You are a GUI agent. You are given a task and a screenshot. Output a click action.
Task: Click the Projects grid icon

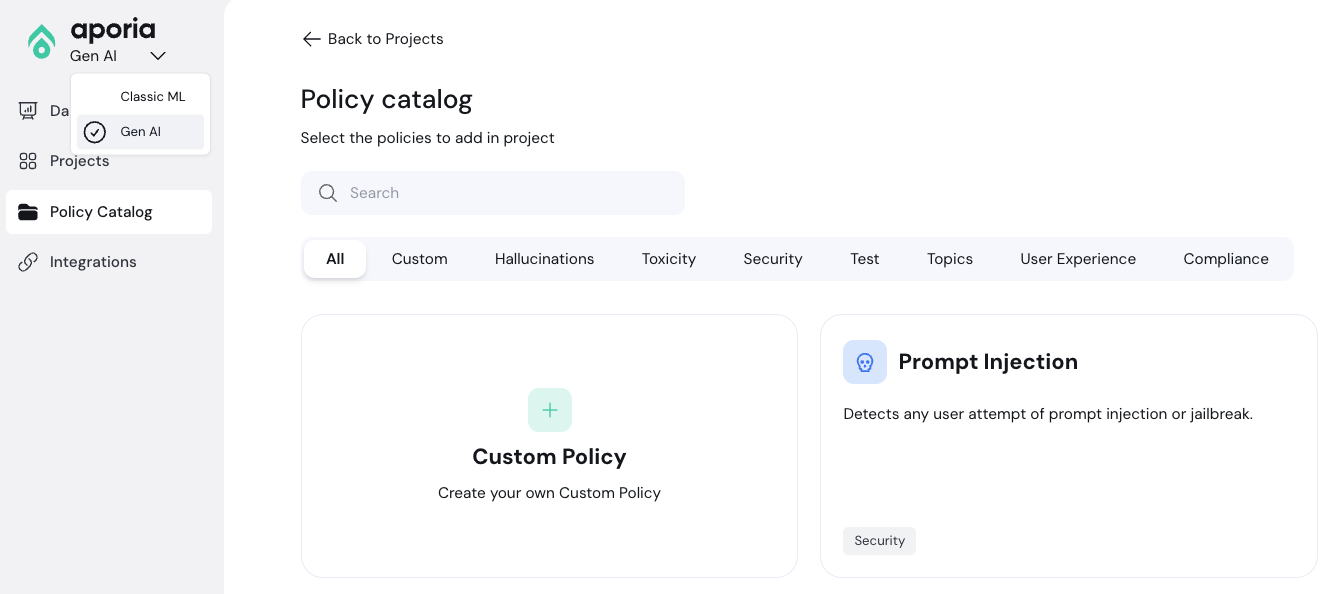(28, 161)
